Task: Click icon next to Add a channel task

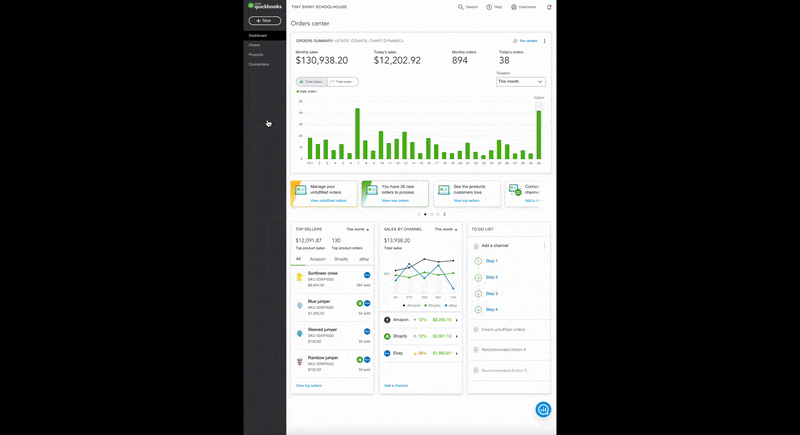Action: click(476, 246)
